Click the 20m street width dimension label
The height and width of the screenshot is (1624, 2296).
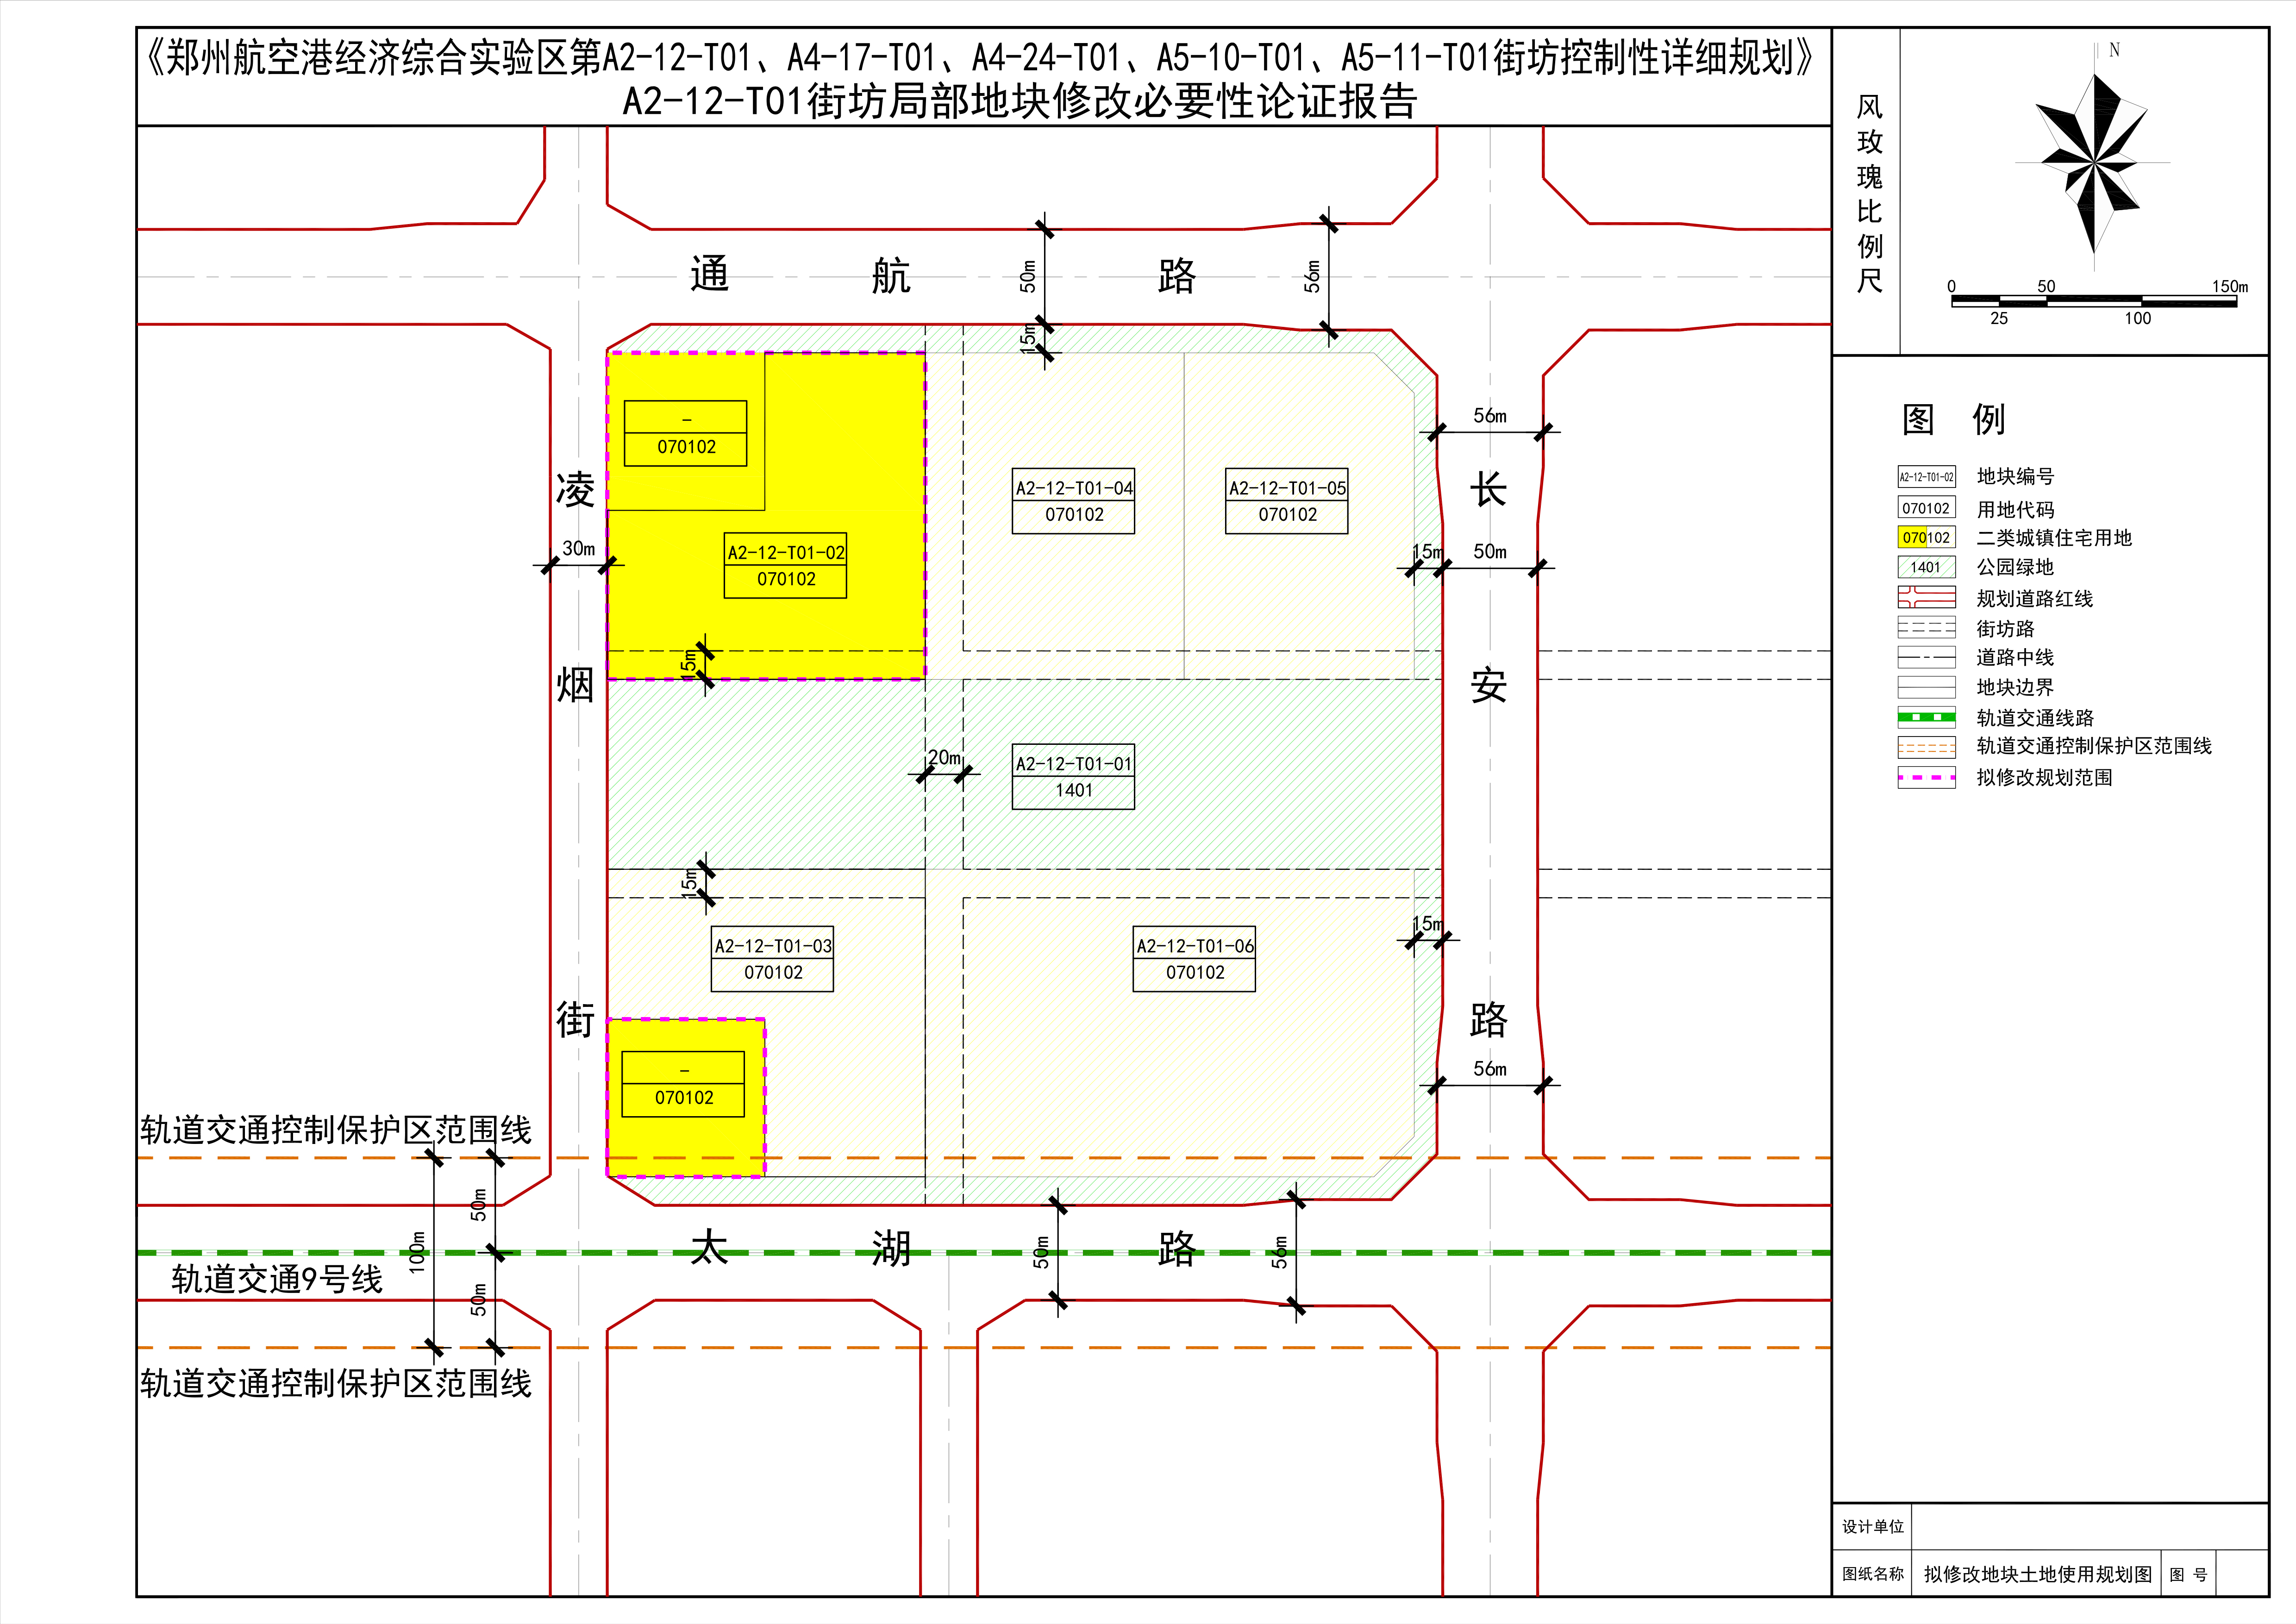pos(944,758)
